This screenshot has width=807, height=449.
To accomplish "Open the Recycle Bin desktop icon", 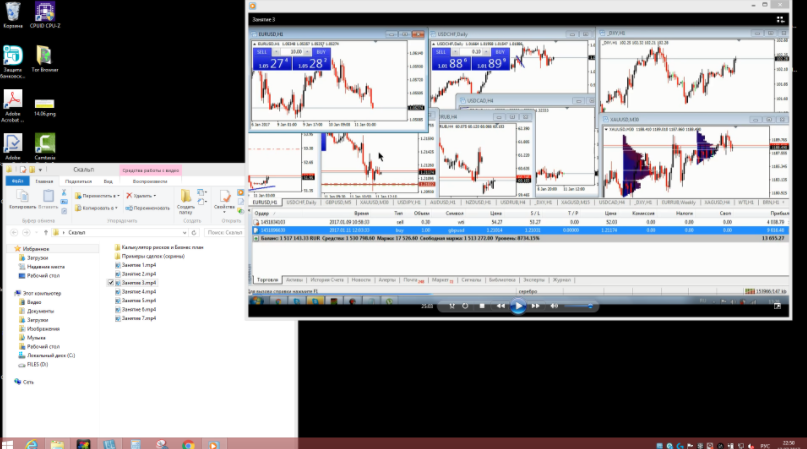I will [13, 15].
